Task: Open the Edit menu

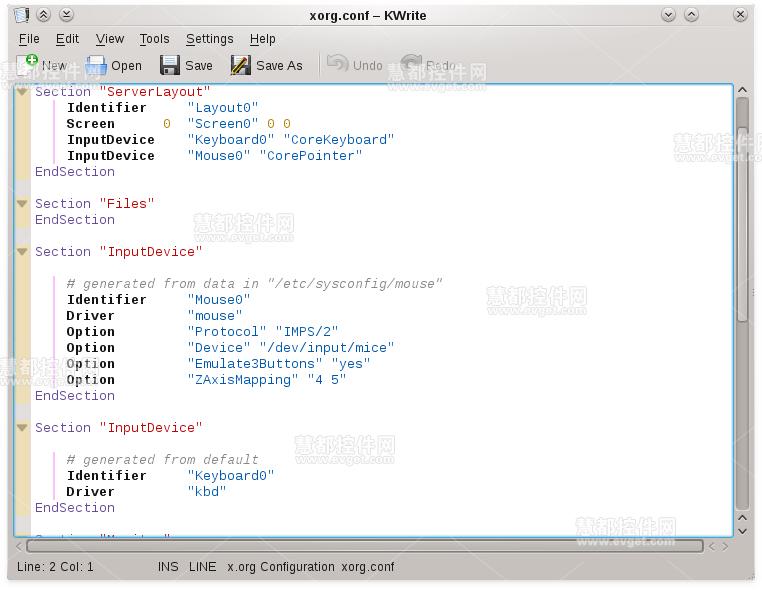Action: [x=67, y=39]
